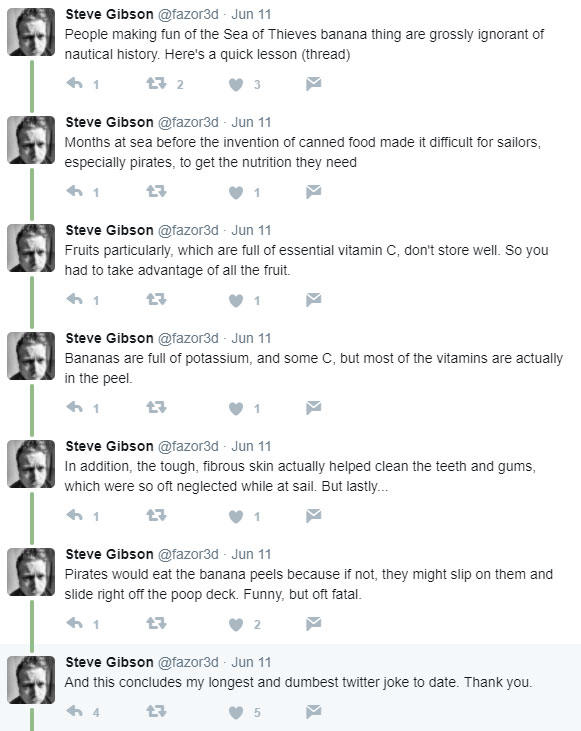581x731 pixels.
Task: Open @fazor3d handle on the potassium tweet
Action: click(x=188, y=338)
